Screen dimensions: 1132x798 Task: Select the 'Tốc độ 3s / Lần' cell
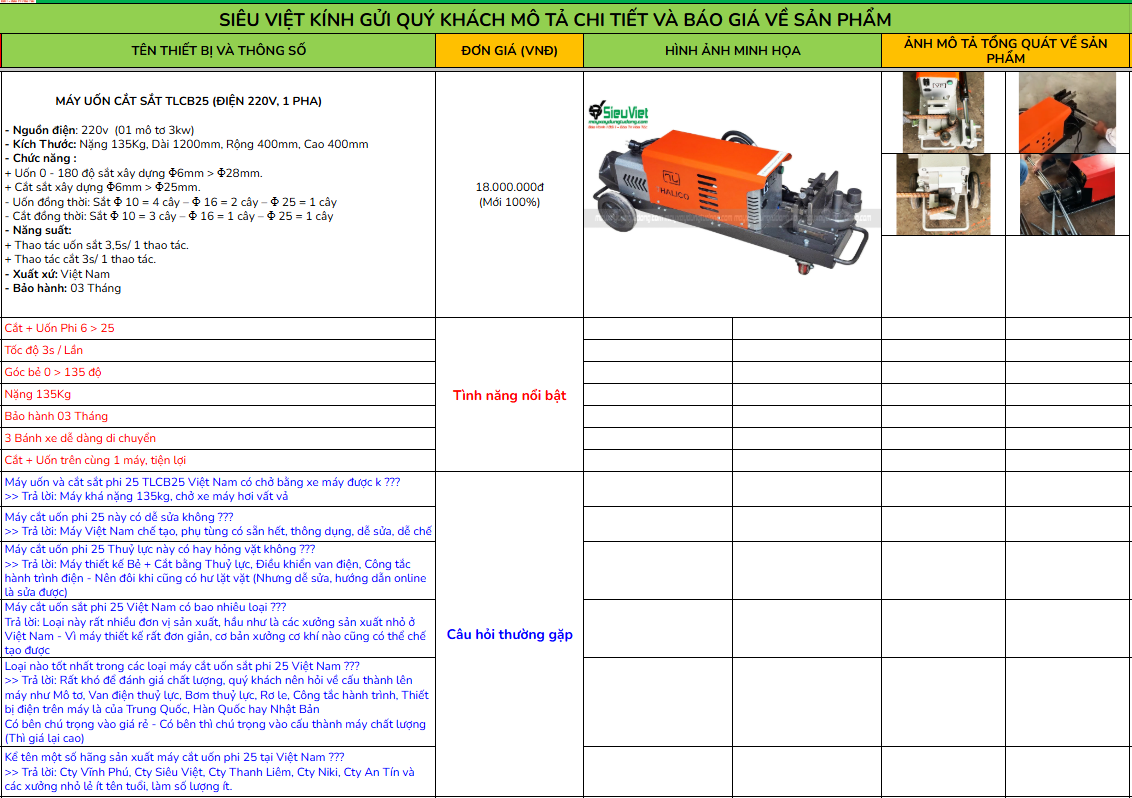(218, 351)
